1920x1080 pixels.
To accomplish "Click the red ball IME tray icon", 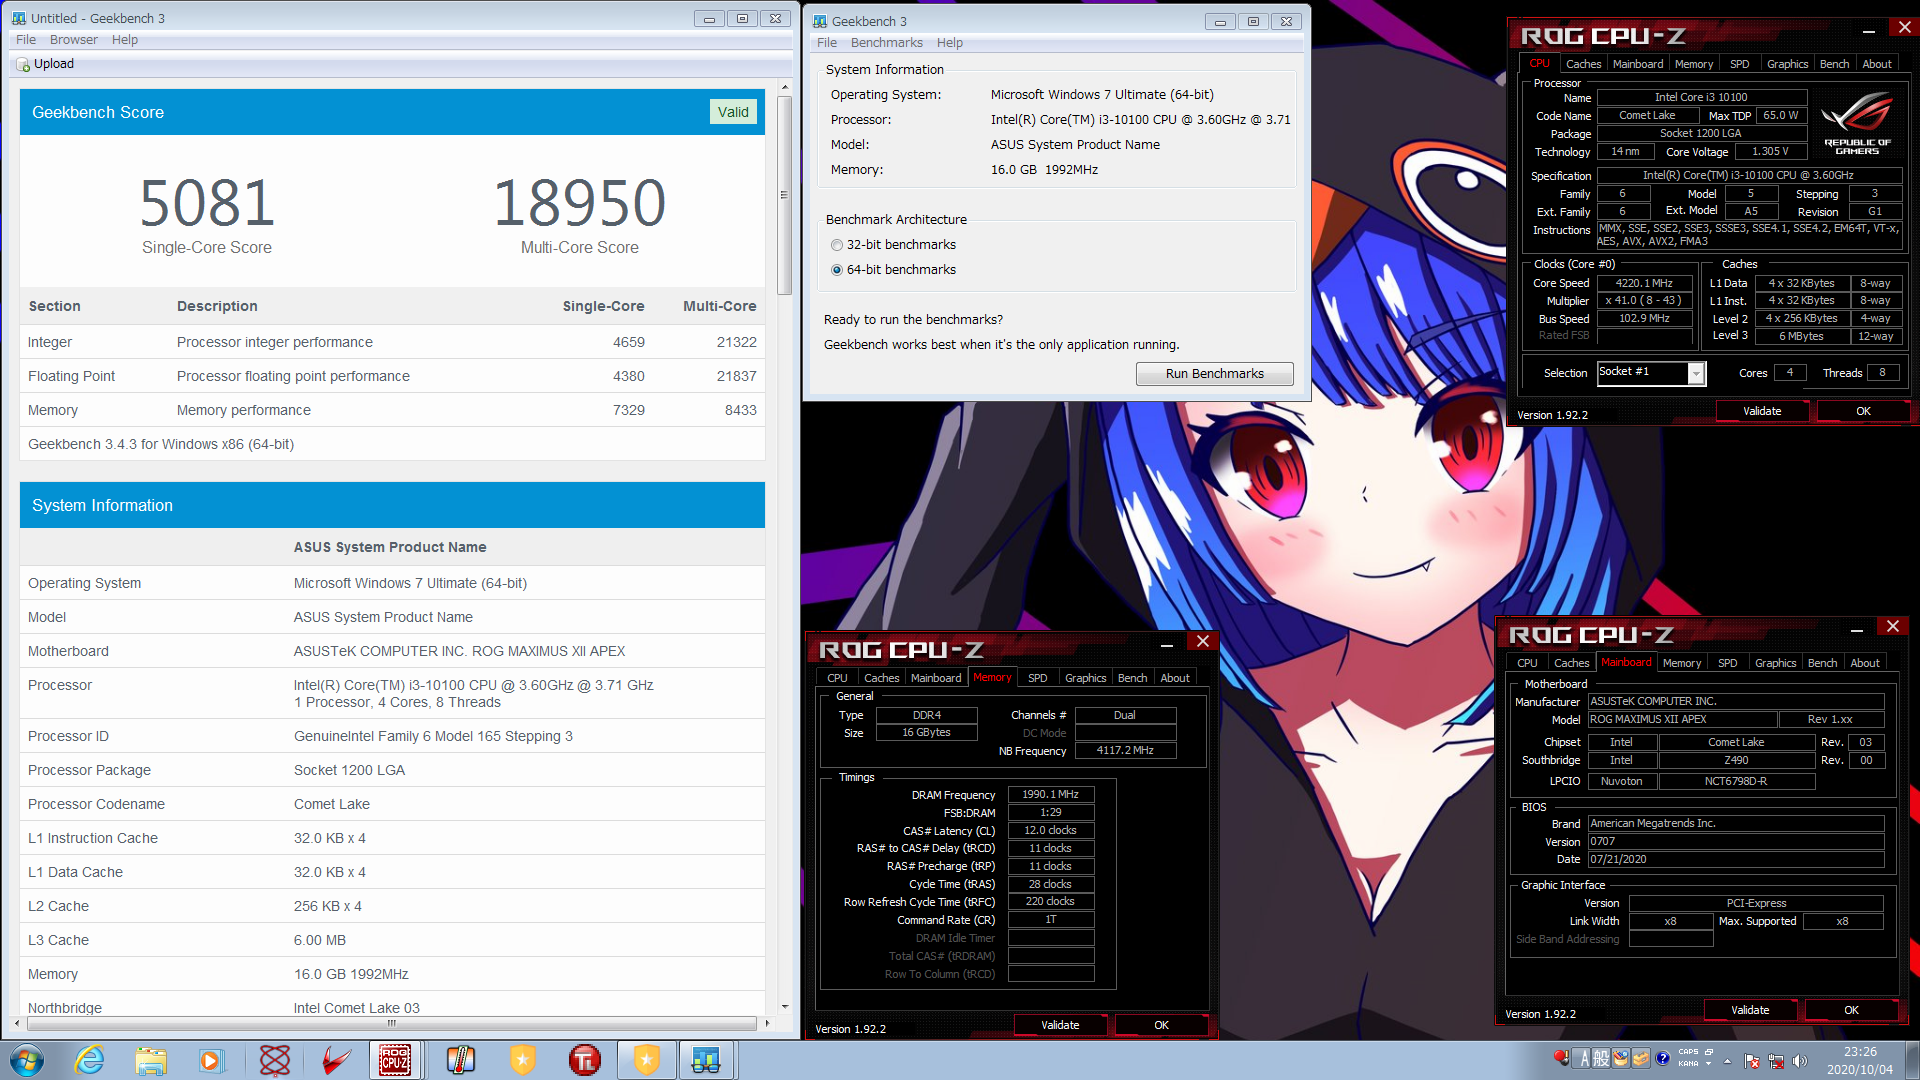I will click(1562, 1058).
